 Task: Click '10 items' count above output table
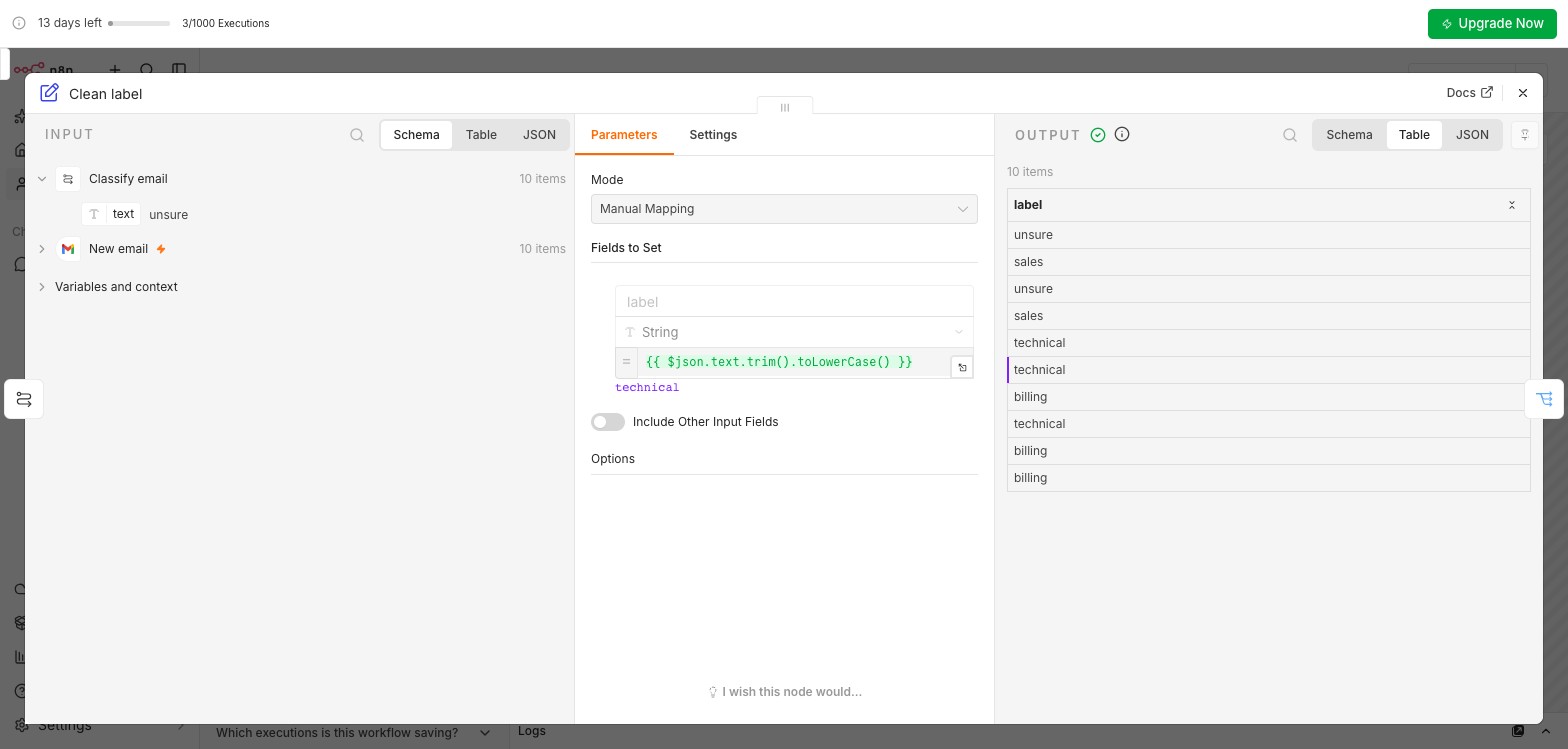[x=1030, y=172]
